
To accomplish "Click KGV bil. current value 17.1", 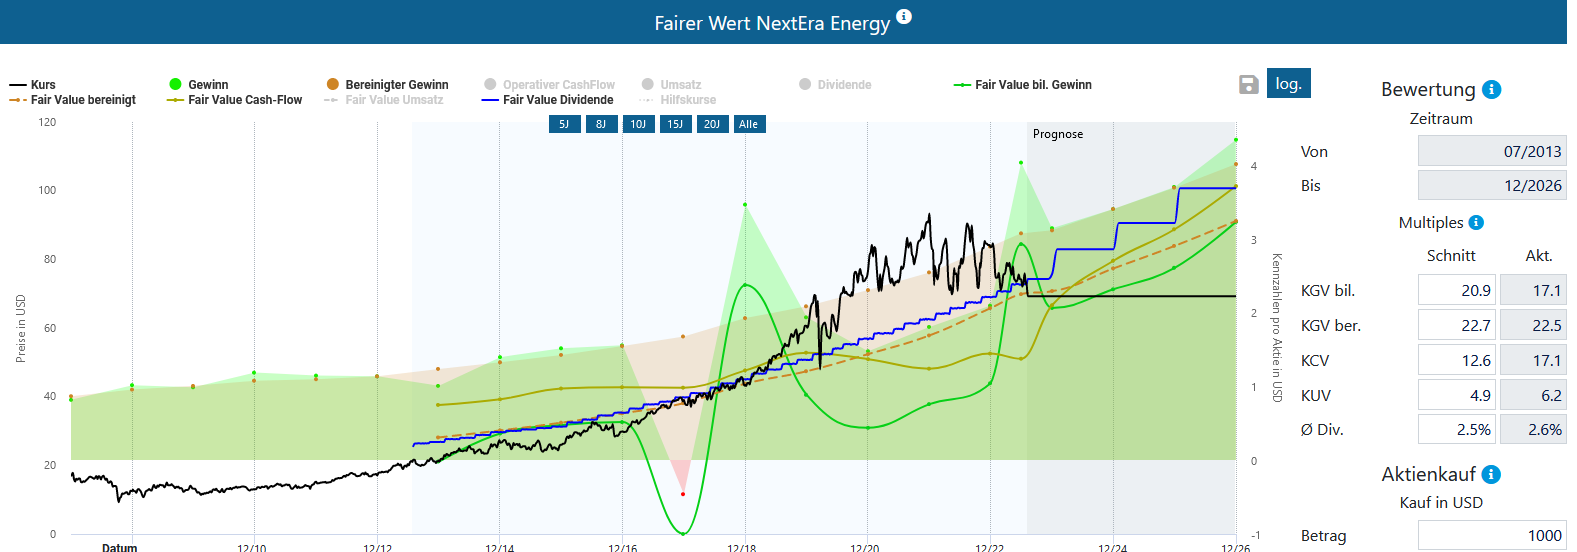I will 1533,290.
